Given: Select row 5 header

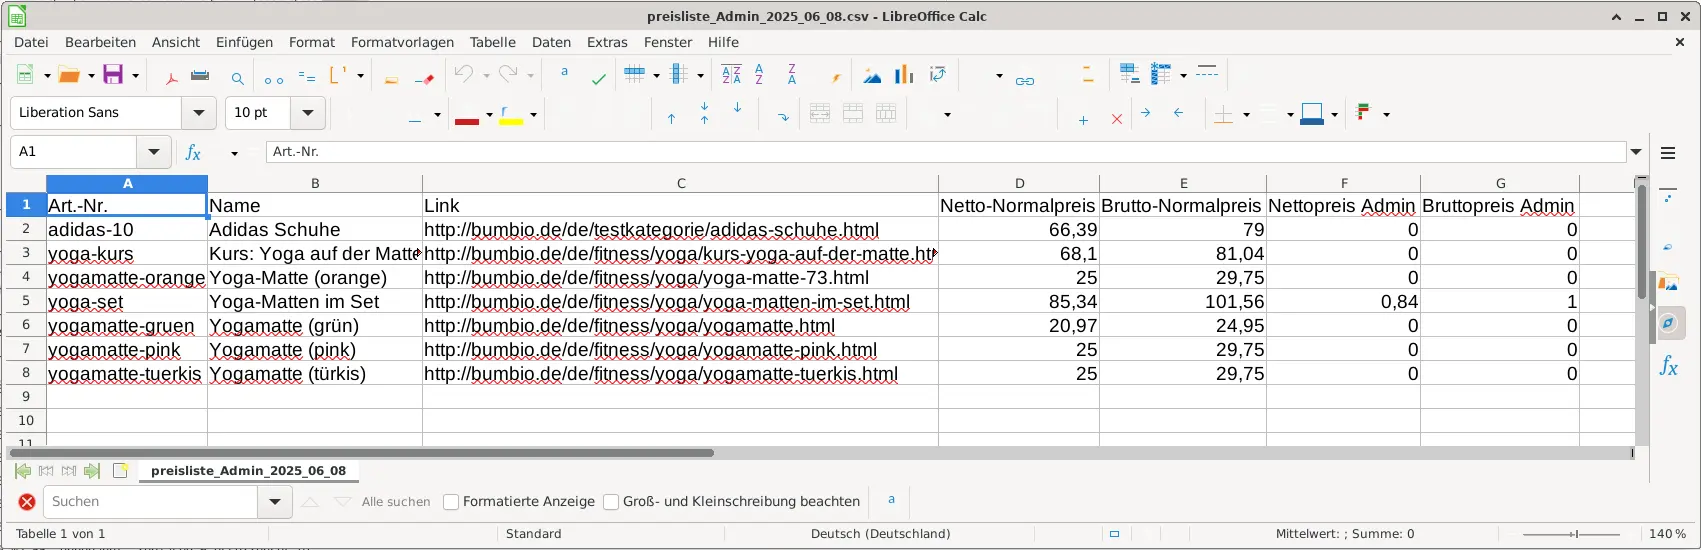Looking at the screenshot, I should pyautogui.click(x=26, y=301).
